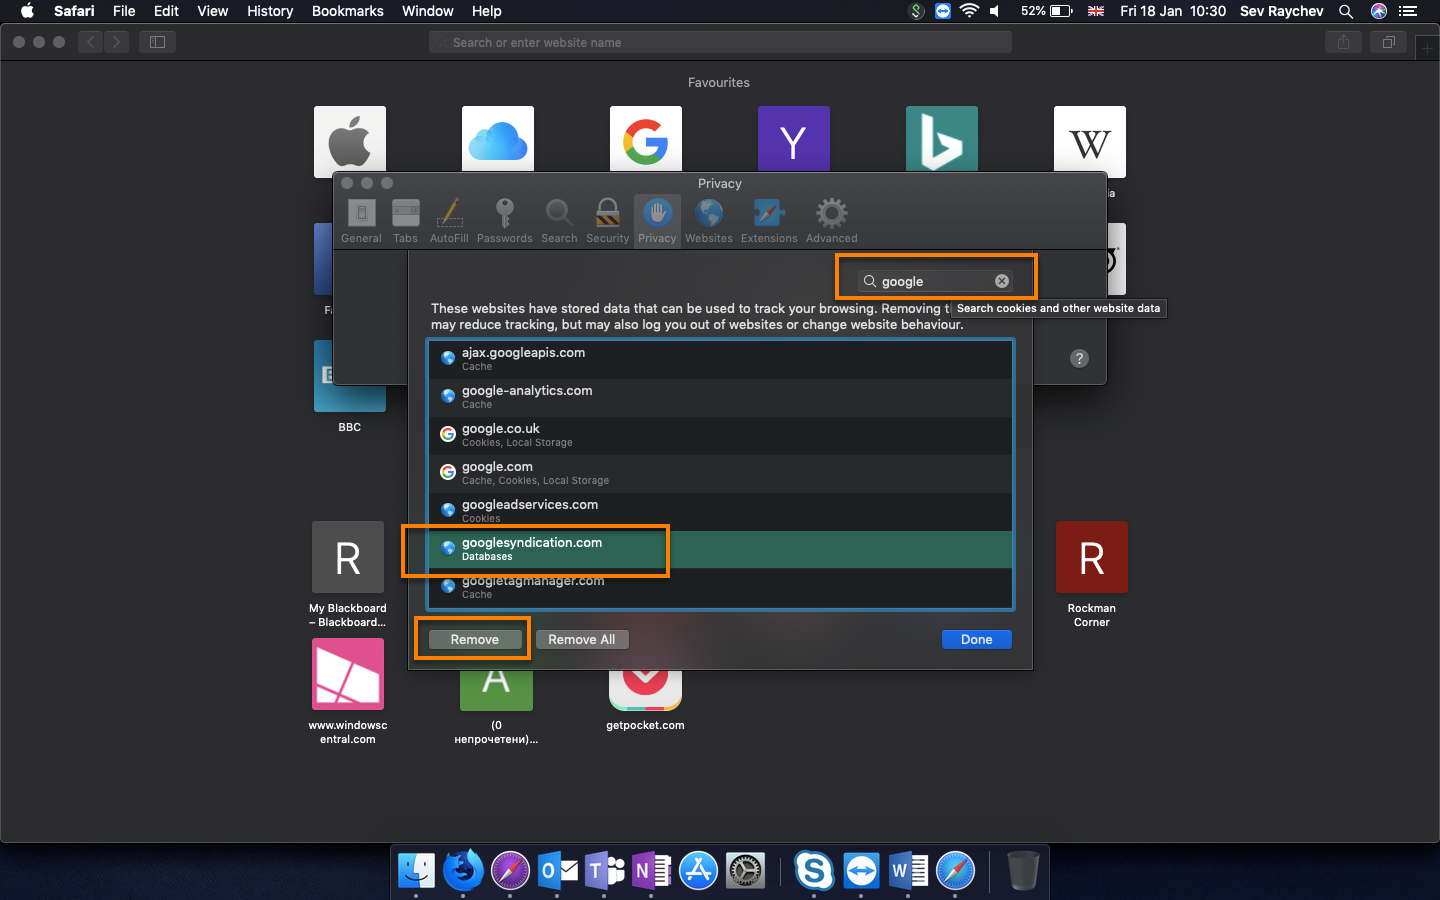Open the AutoFill preferences pane
1440x900 pixels.
tap(449, 220)
